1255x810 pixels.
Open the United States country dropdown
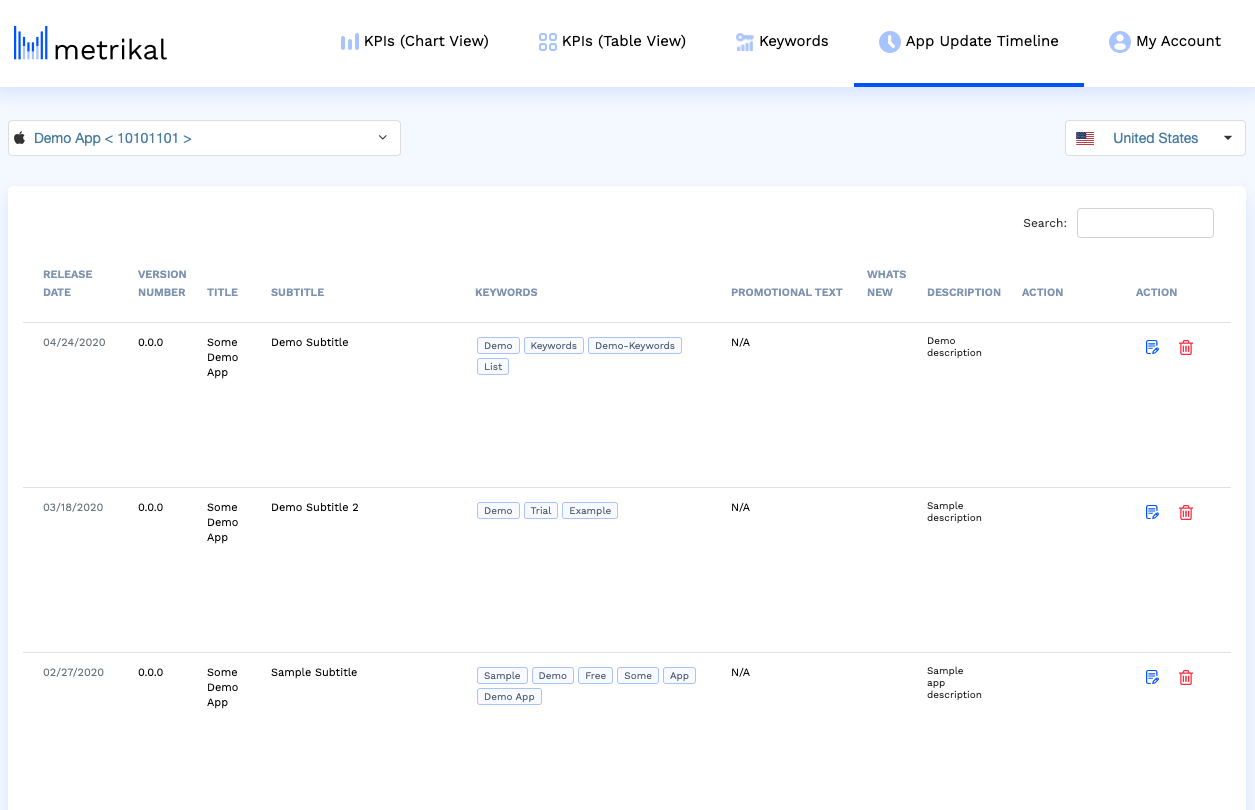pos(1155,138)
